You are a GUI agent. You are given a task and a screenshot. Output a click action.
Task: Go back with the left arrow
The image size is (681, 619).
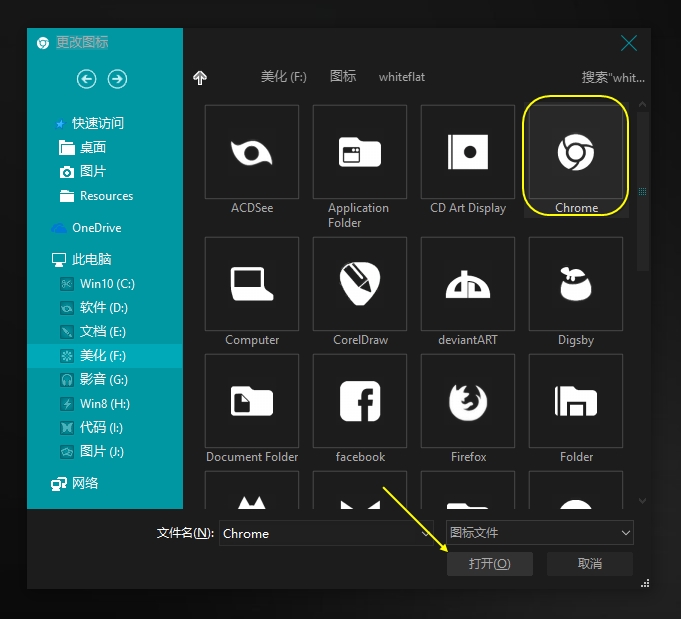tap(86, 79)
